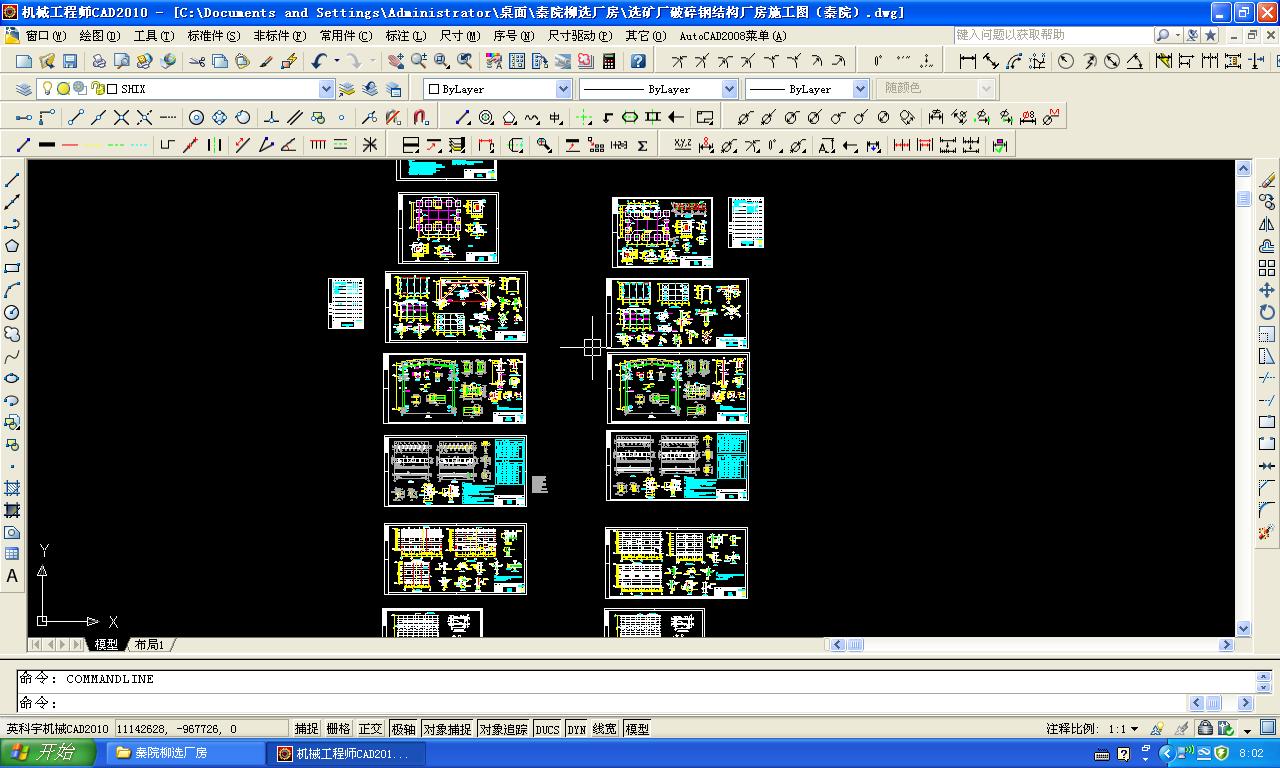Open the status bar tray menu arrow
The height and width of the screenshot is (768, 1280).
1248,729
